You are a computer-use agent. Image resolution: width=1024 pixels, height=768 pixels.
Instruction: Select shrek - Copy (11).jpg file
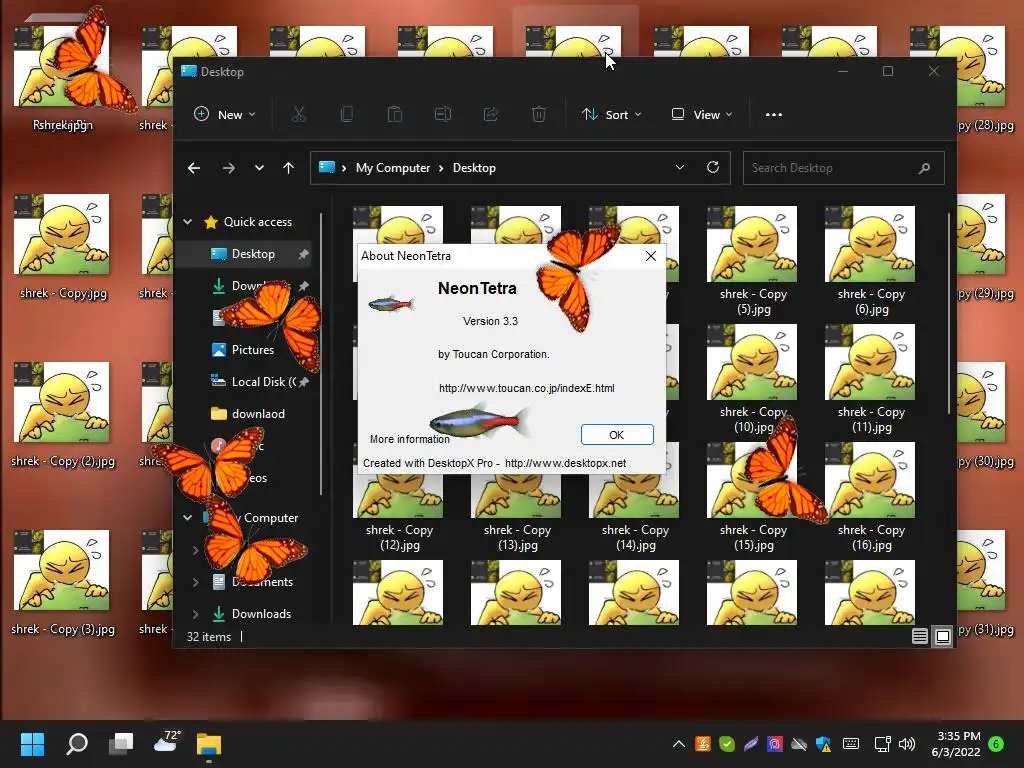[871, 379]
